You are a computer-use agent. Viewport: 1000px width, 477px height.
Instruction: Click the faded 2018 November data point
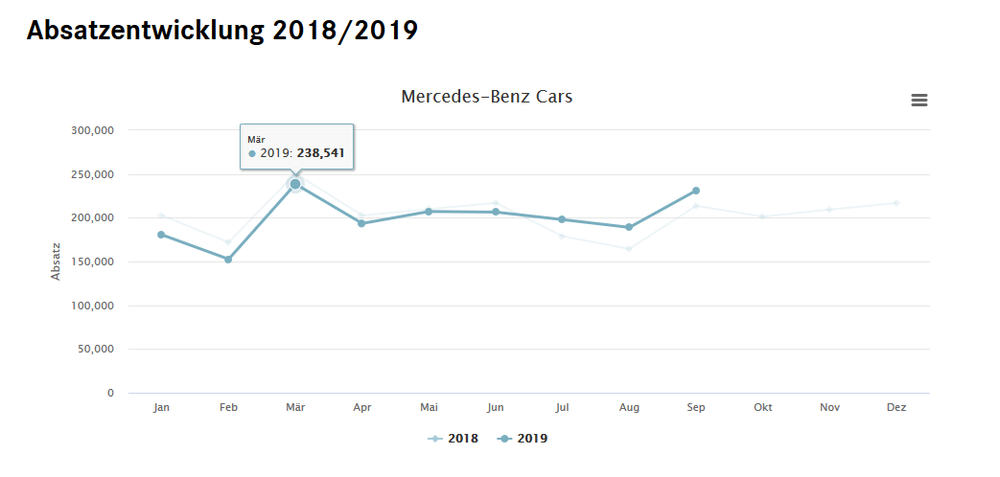tap(829, 209)
